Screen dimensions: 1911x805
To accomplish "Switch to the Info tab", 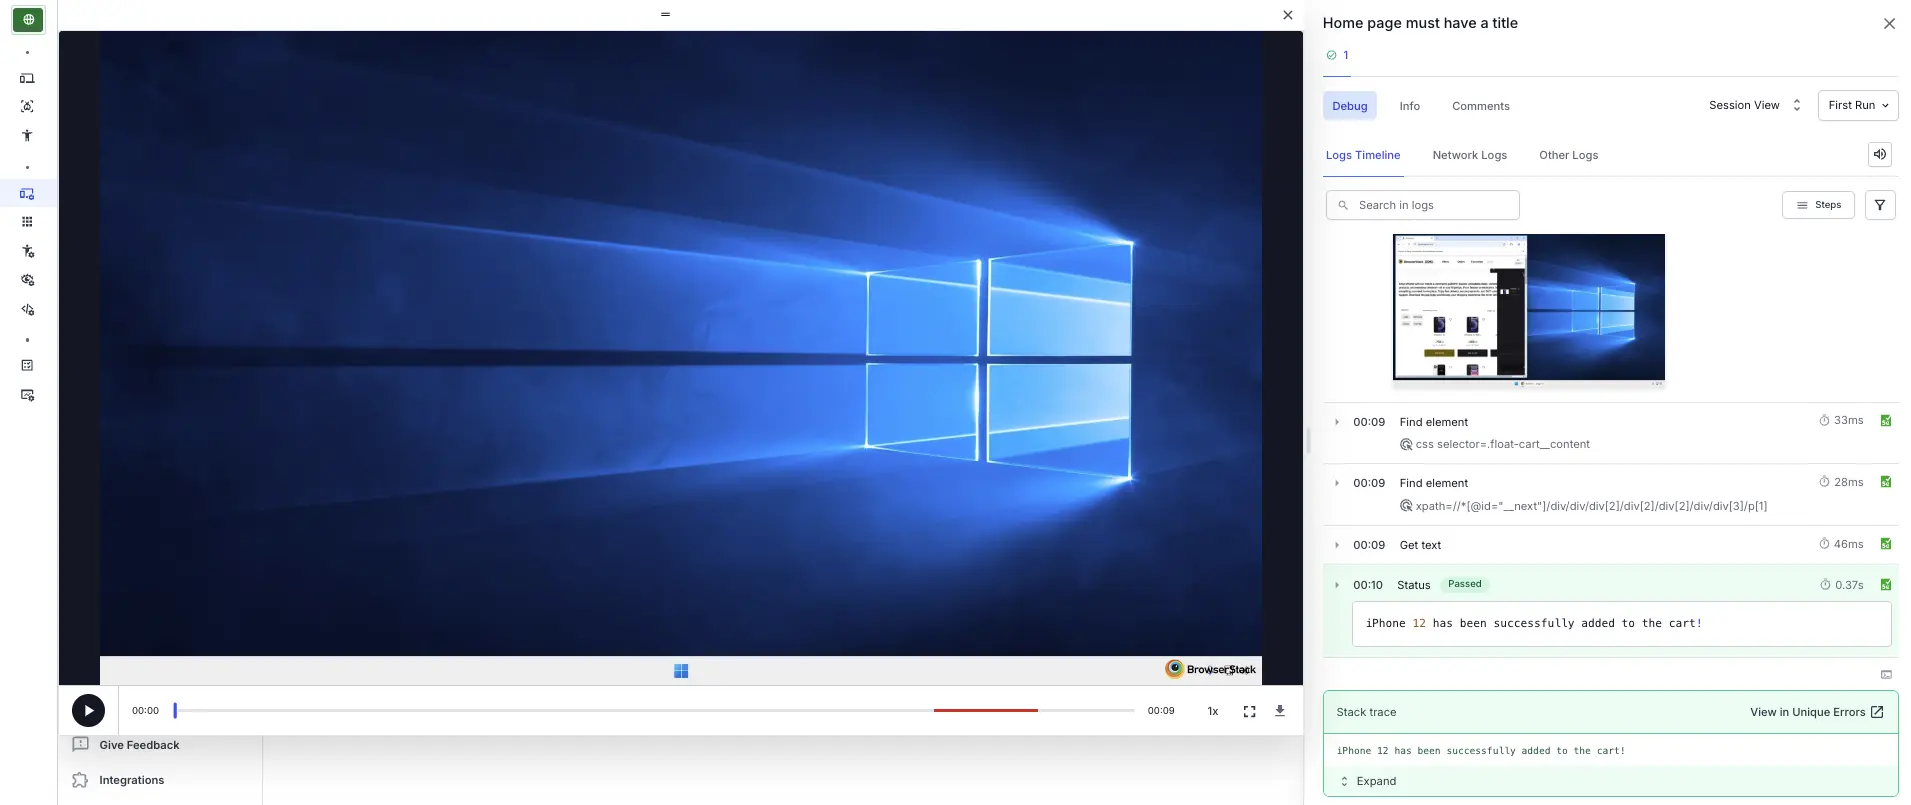I will tap(1409, 106).
